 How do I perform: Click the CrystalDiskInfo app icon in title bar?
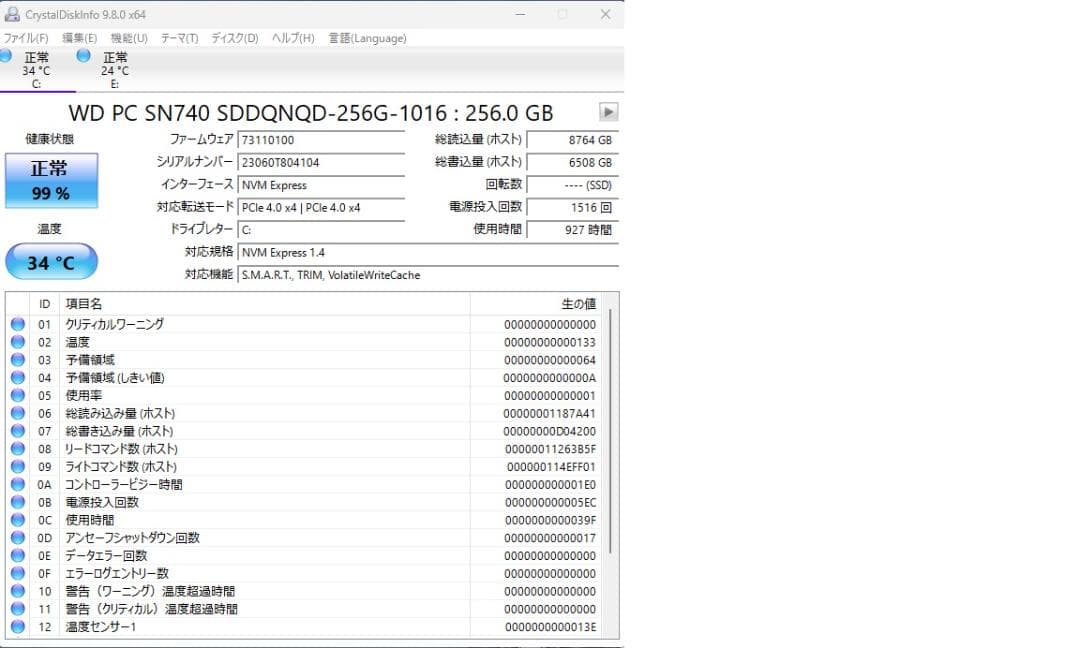click(x=12, y=14)
